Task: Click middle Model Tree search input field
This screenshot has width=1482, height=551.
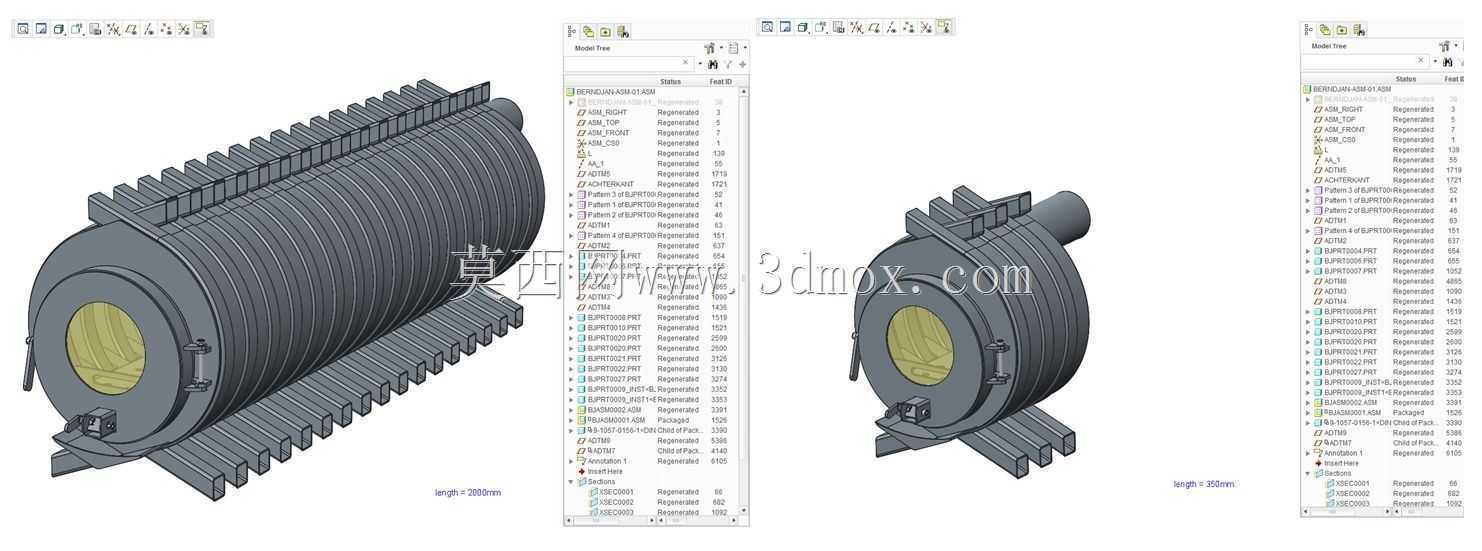Action: (x=628, y=63)
